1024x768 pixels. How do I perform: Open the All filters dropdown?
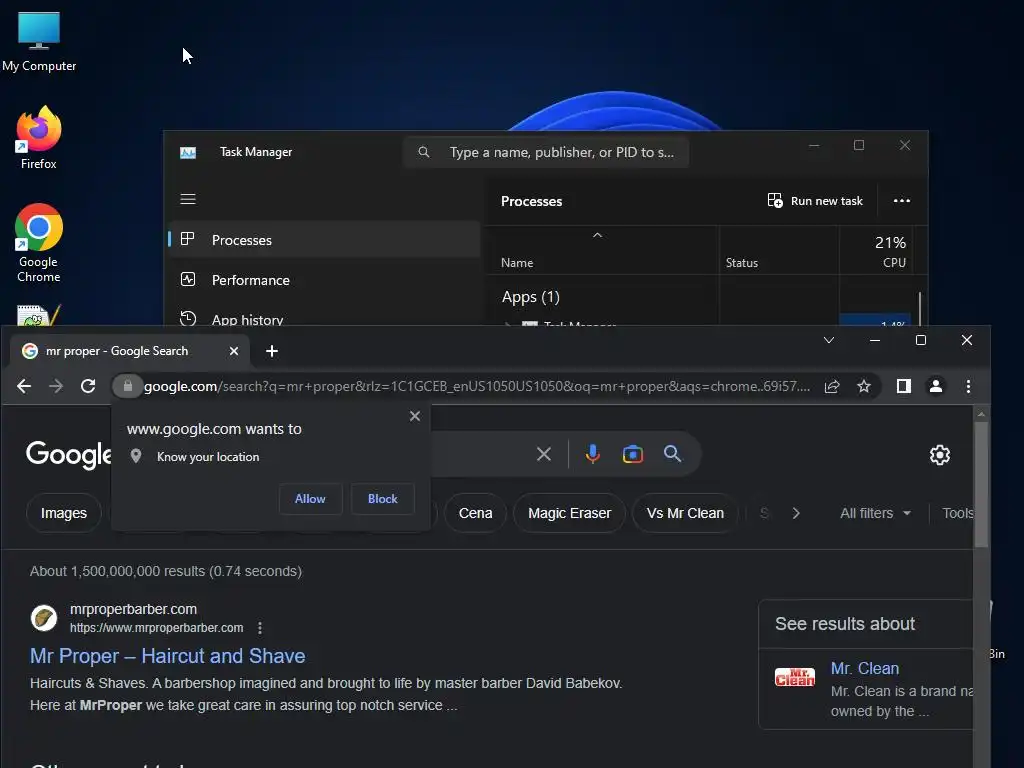[x=875, y=513]
